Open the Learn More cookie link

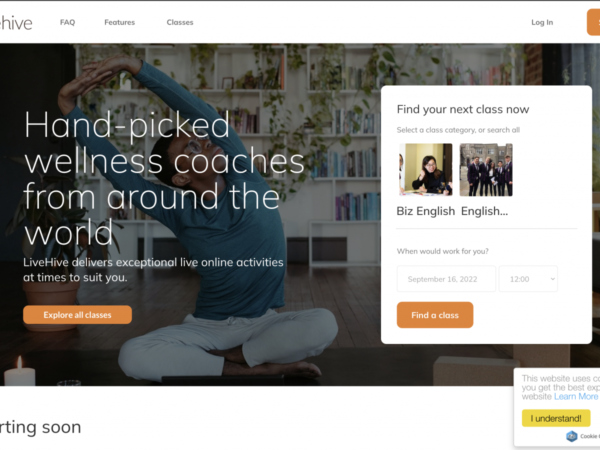click(x=576, y=396)
